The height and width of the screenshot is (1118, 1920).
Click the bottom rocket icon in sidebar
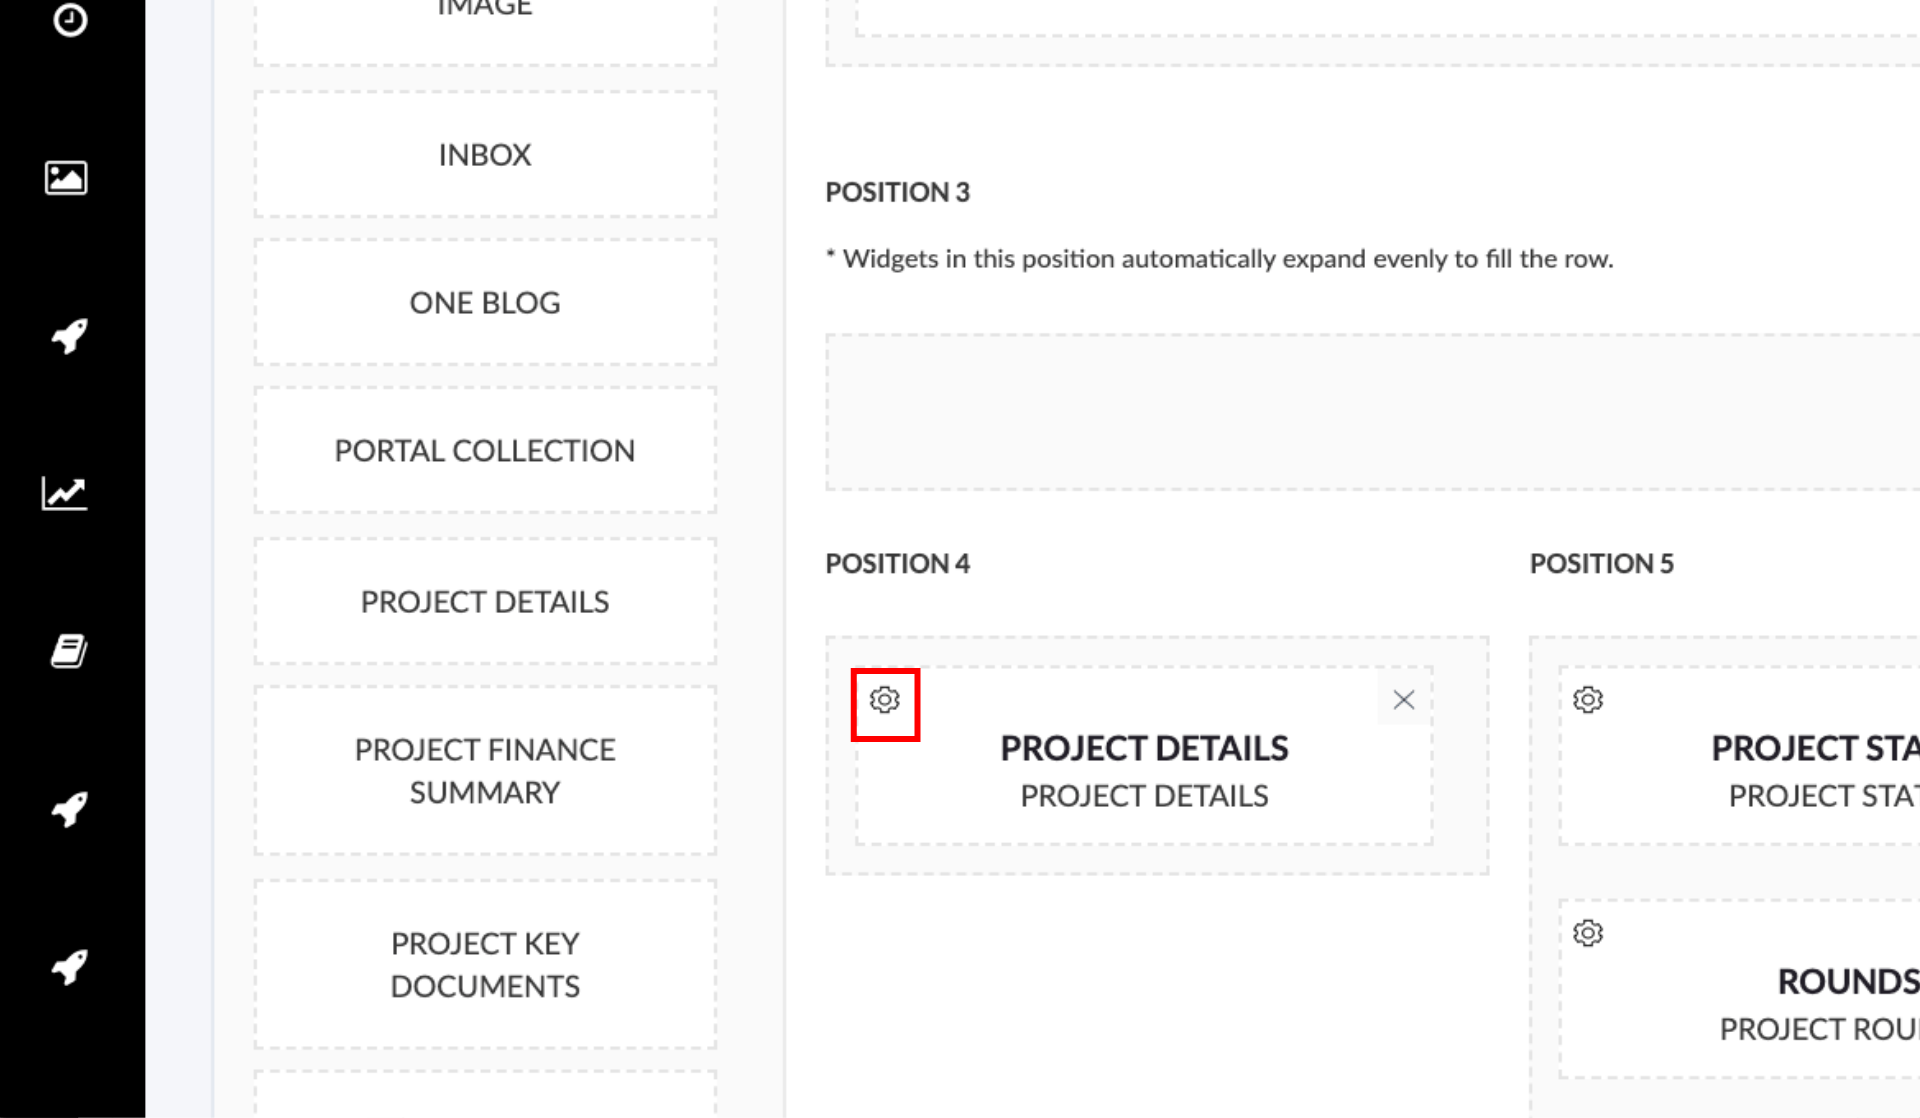tap(69, 967)
